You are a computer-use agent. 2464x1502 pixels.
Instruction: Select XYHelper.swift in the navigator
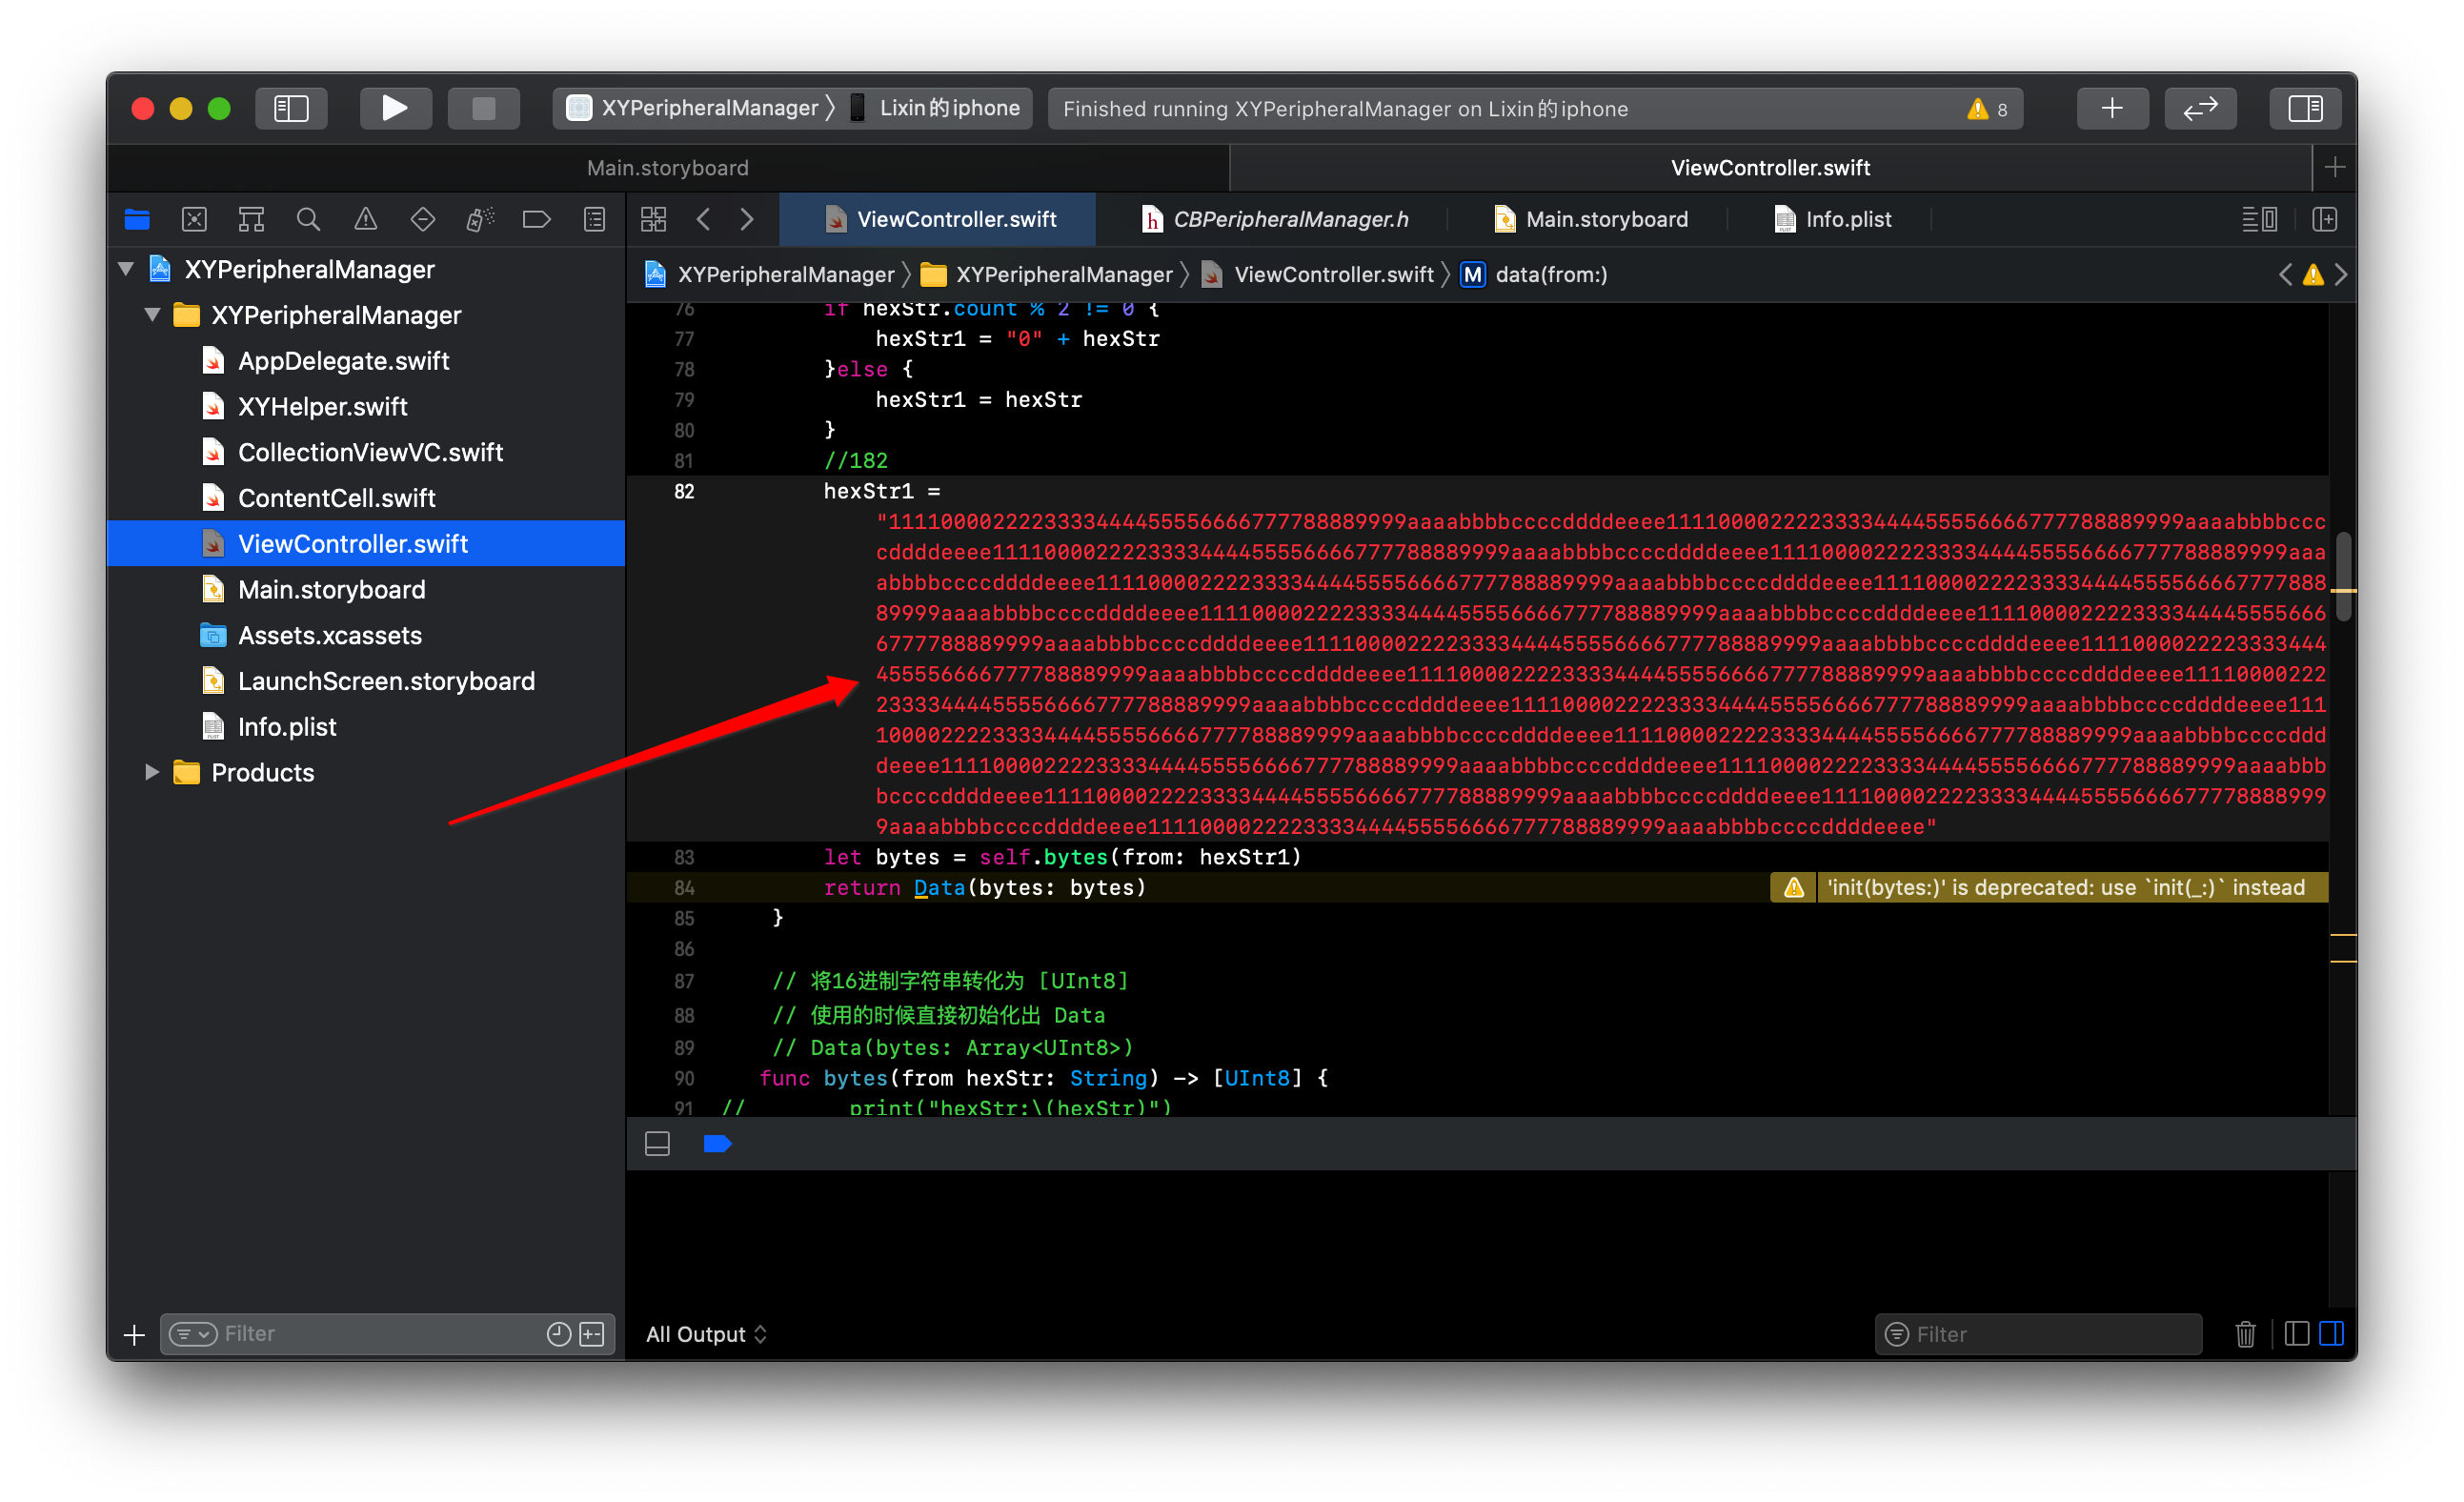(x=322, y=406)
